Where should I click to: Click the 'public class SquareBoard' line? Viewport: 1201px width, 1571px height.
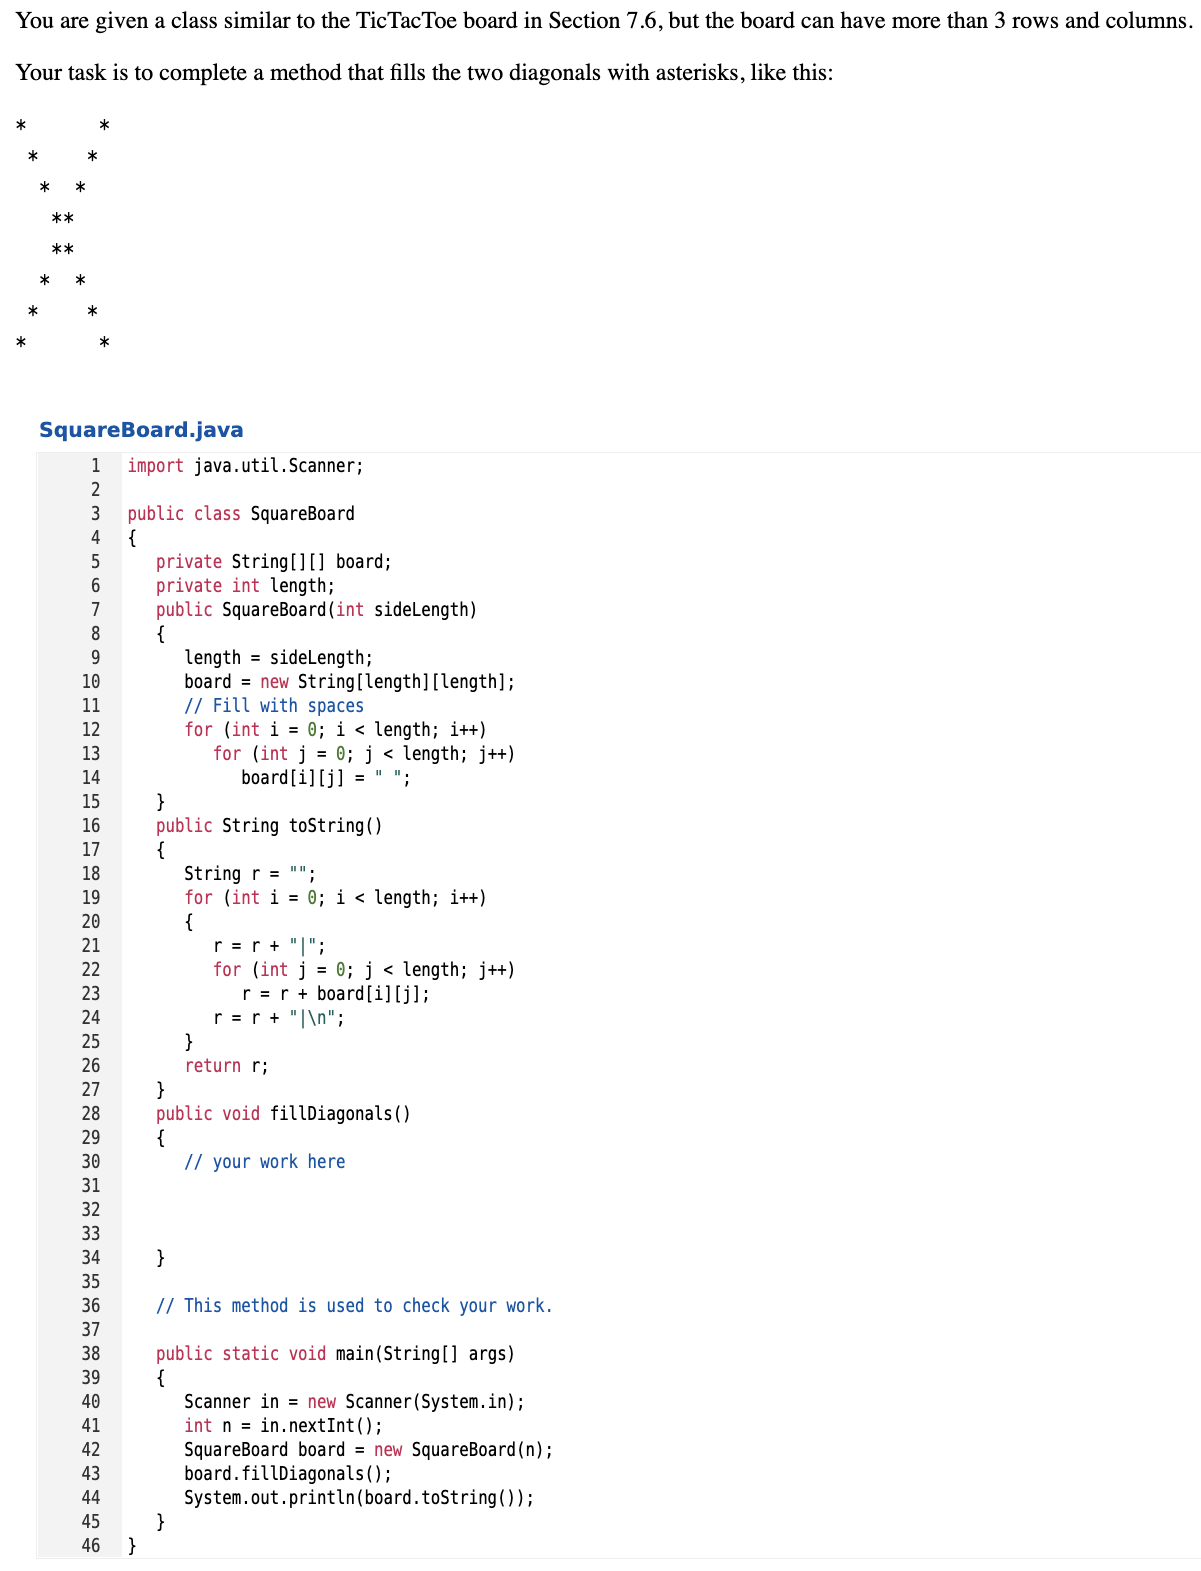tap(241, 514)
